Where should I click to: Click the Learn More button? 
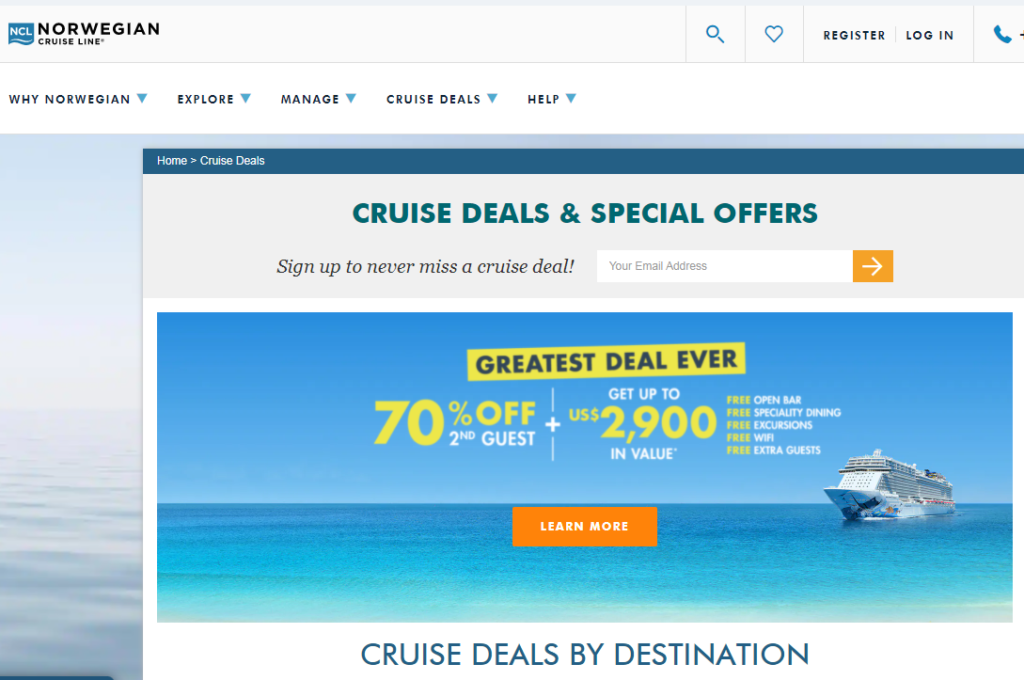pos(584,526)
